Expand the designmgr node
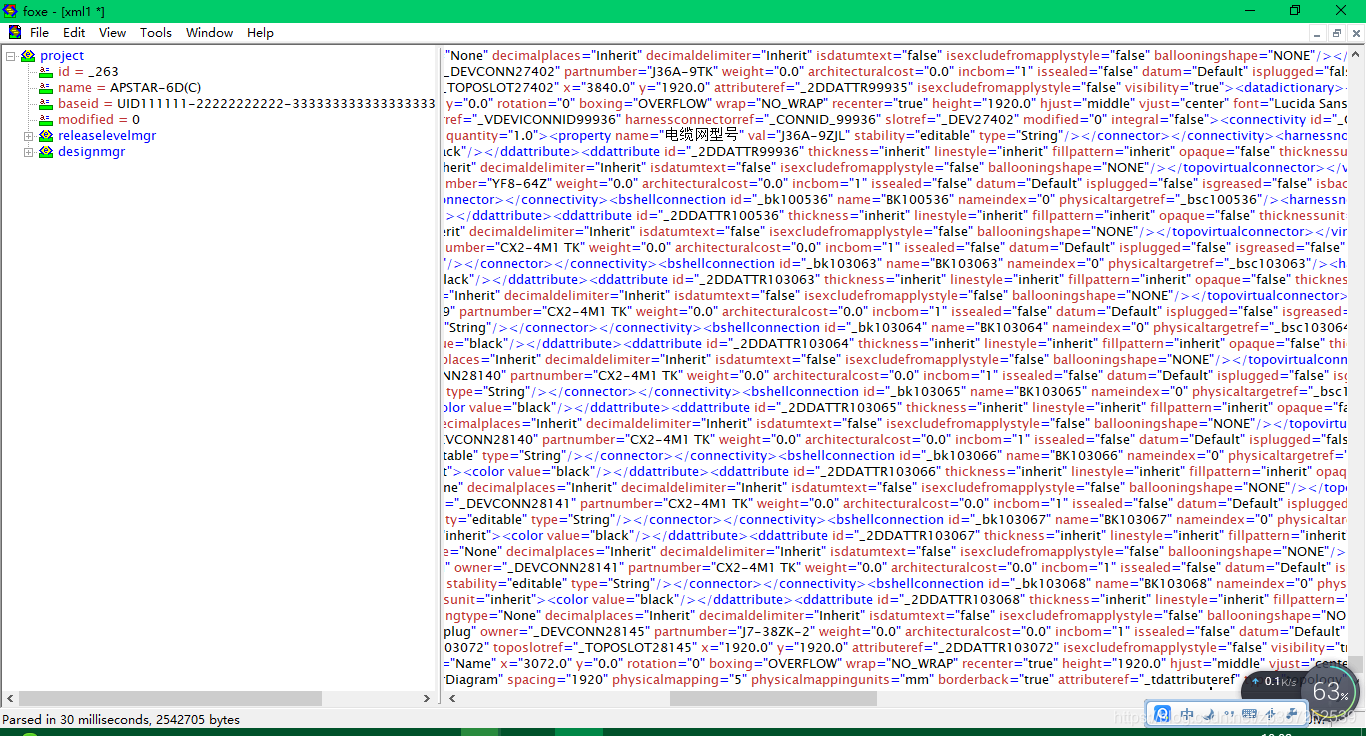The height and width of the screenshot is (736, 1366). [28, 151]
